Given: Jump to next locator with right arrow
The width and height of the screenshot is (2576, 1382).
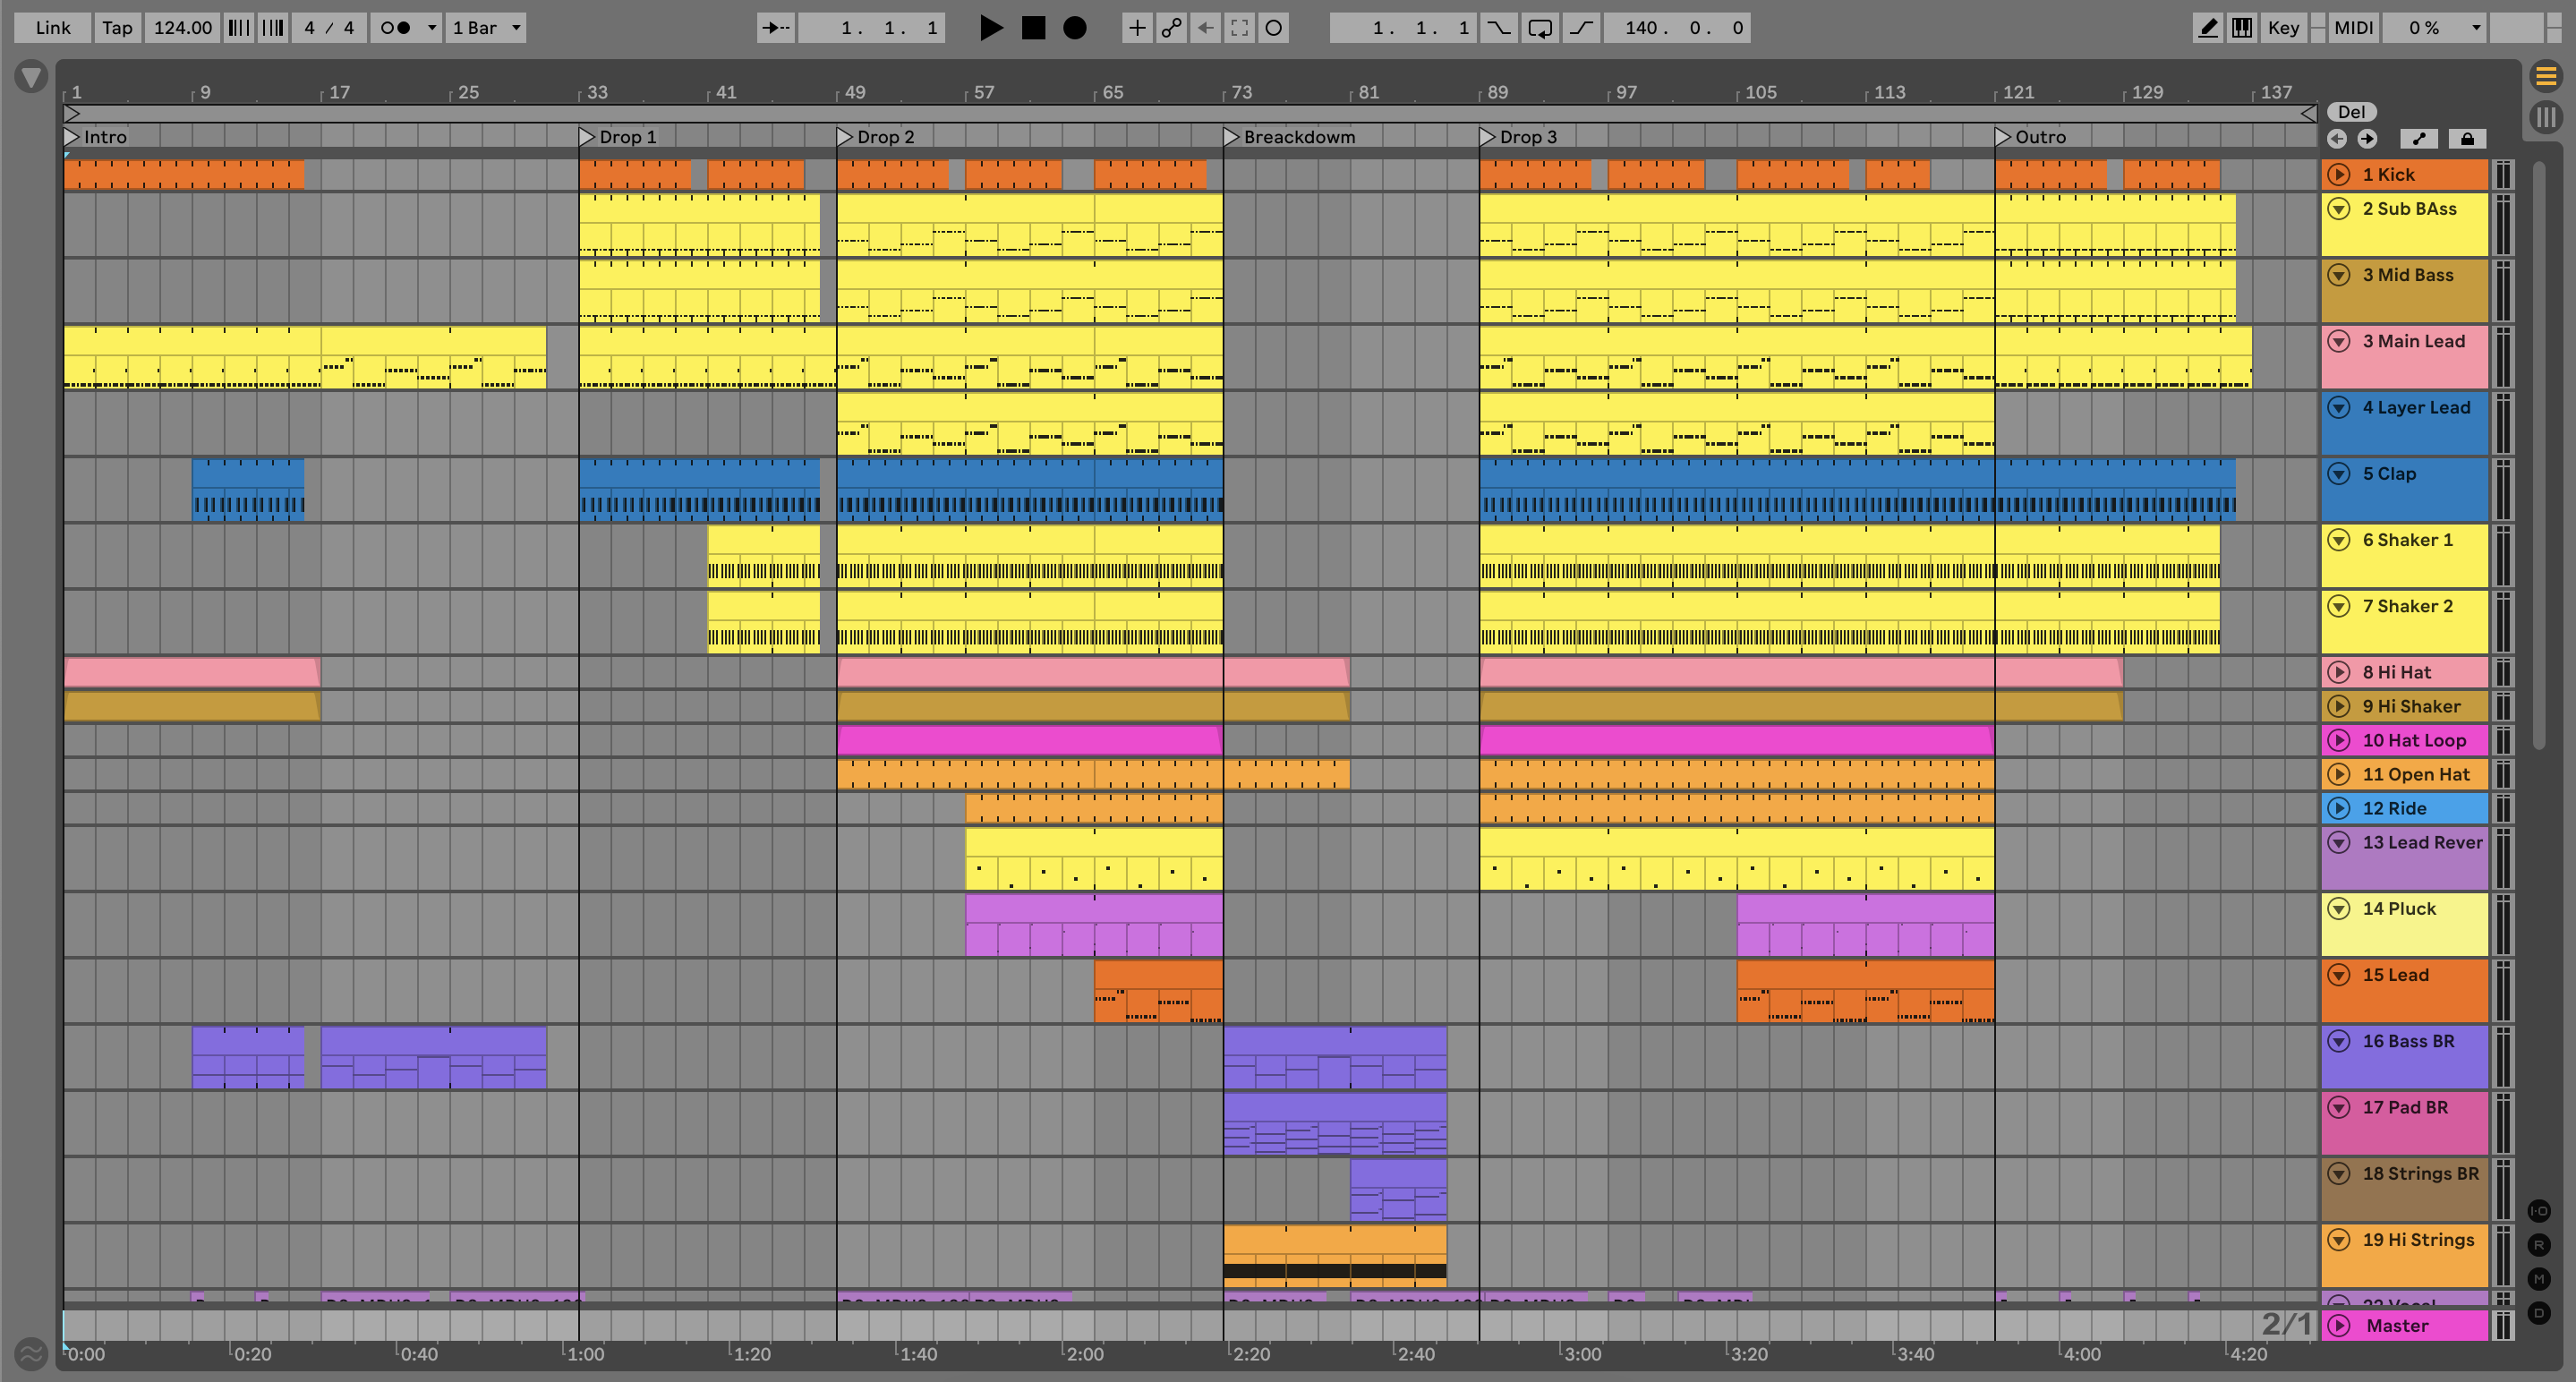Looking at the screenshot, I should (x=2367, y=139).
